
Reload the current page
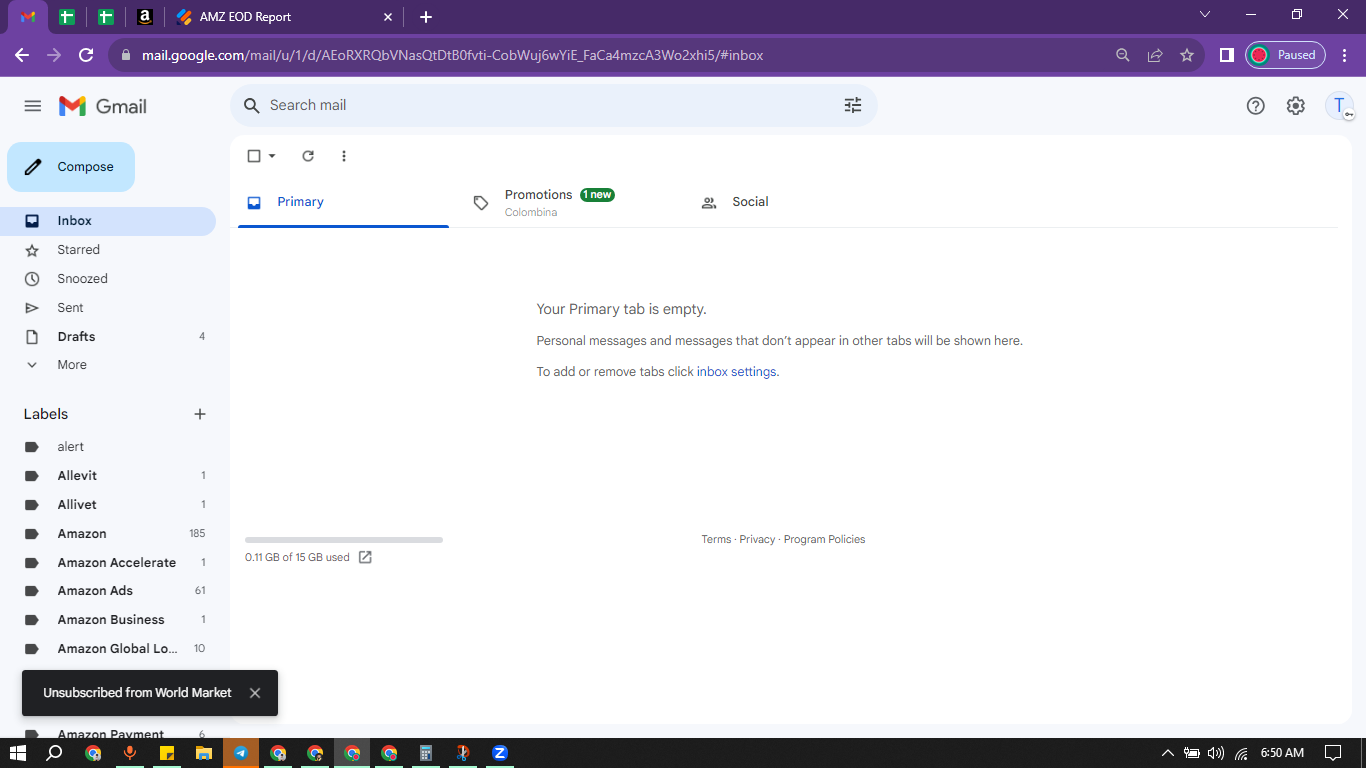click(86, 55)
